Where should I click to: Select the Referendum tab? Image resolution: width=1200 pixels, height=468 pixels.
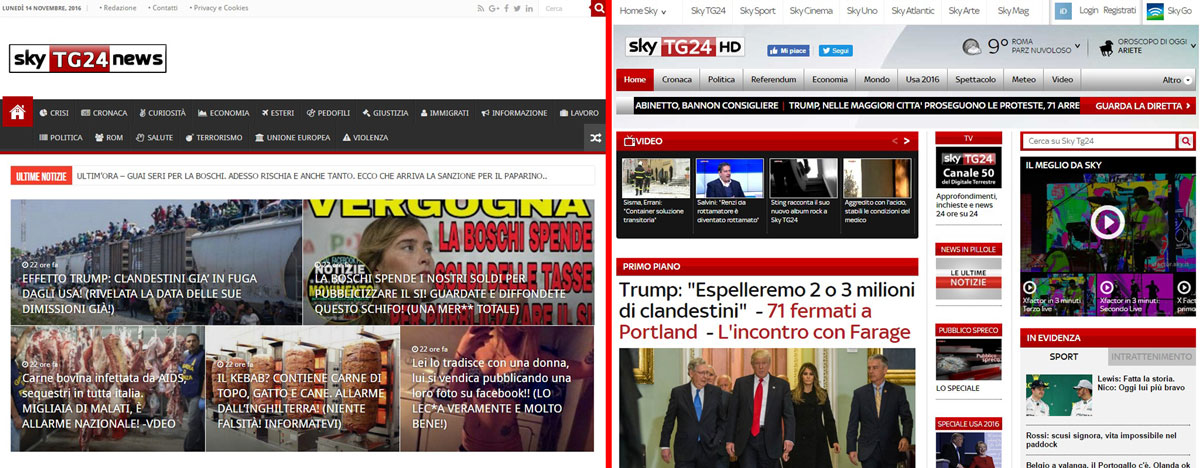[x=773, y=79]
